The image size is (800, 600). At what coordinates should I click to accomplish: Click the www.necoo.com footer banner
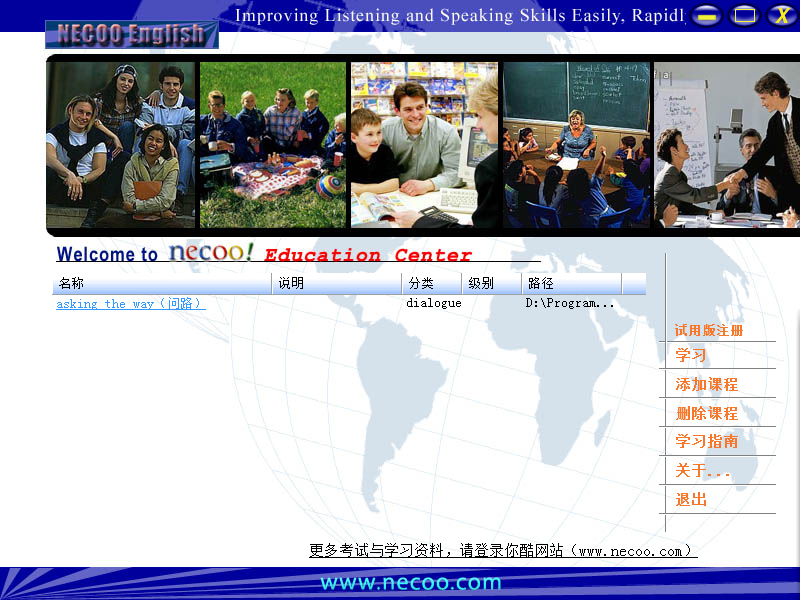[411, 582]
